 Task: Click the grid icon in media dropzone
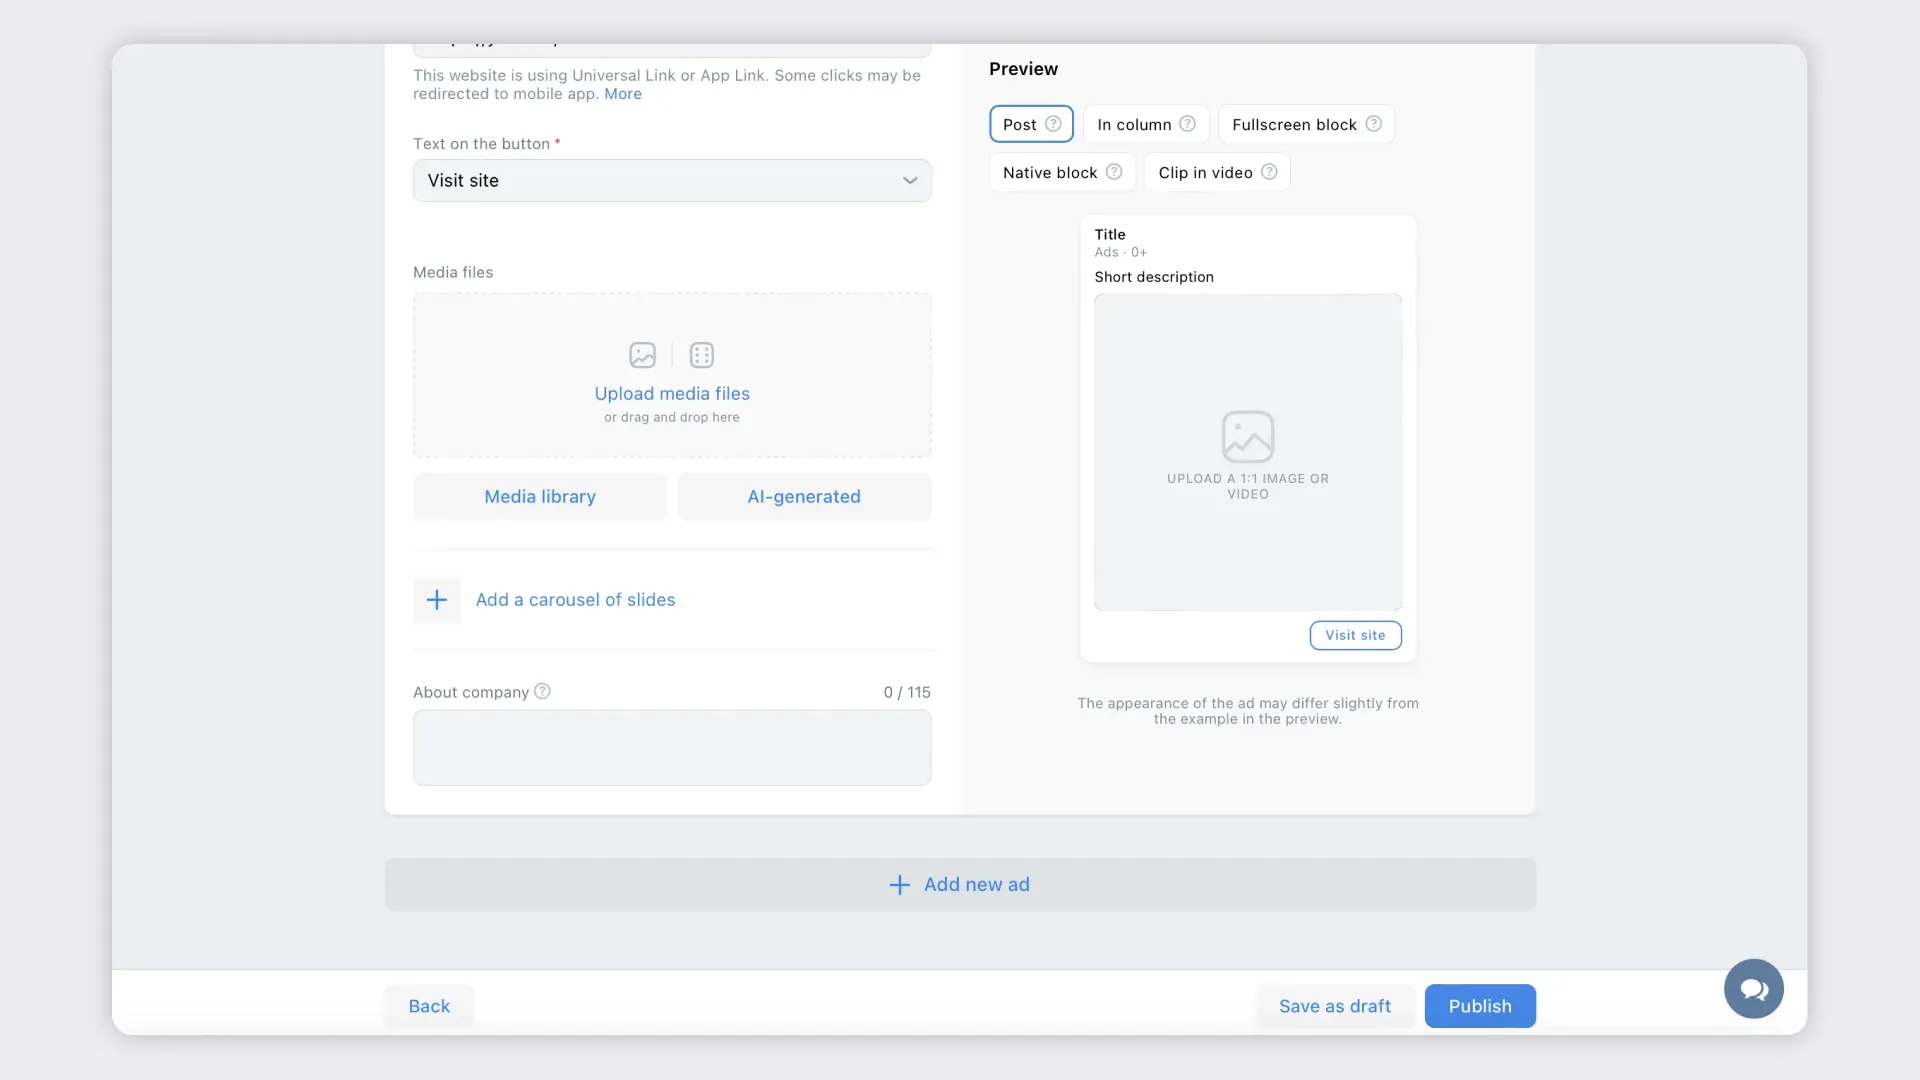pos(701,355)
